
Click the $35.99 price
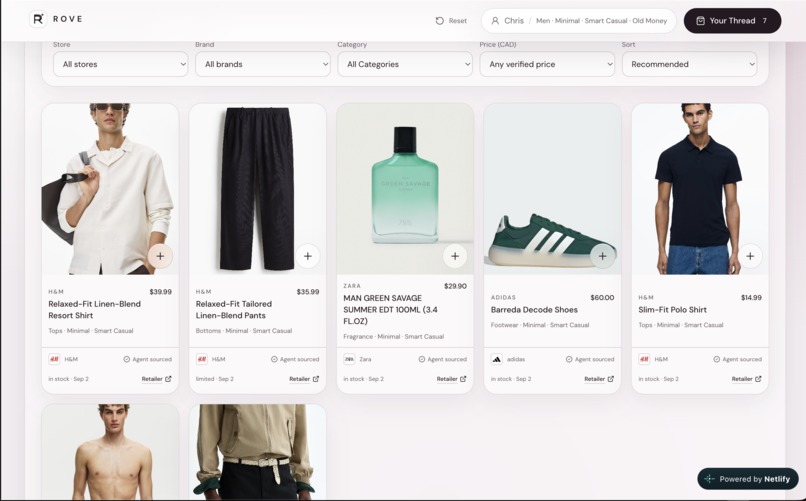click(x=308, y=291)
